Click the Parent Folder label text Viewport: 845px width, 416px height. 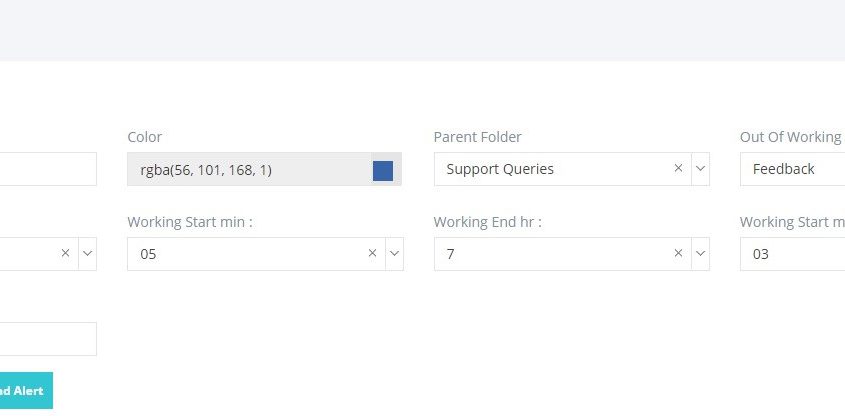[x=477, y=137]
